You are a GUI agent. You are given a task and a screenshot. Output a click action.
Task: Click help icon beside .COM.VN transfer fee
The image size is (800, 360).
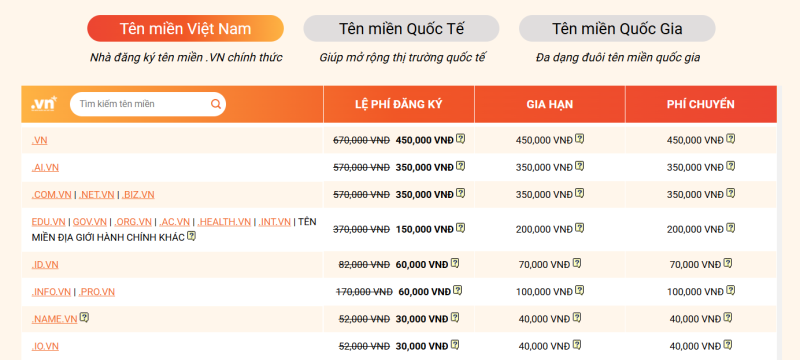(731, 193)
